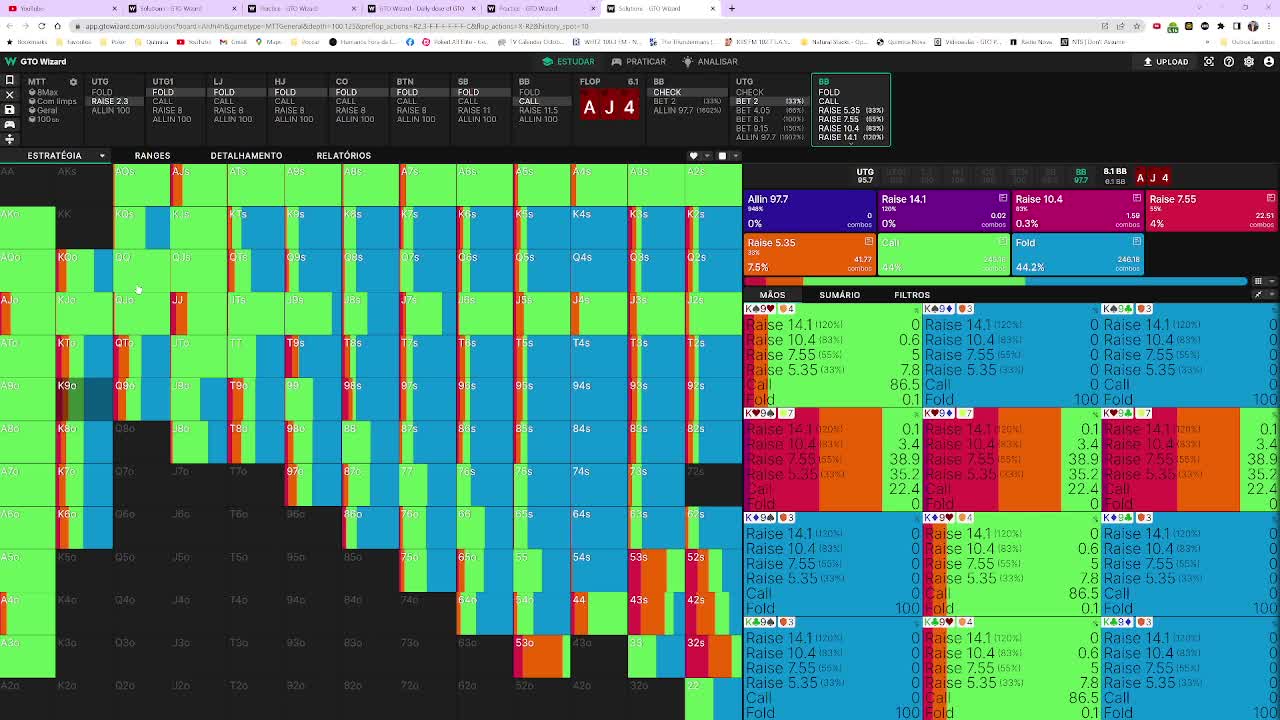
Task: Click the blue Fold action card
Action: [x=1078, y=254]
